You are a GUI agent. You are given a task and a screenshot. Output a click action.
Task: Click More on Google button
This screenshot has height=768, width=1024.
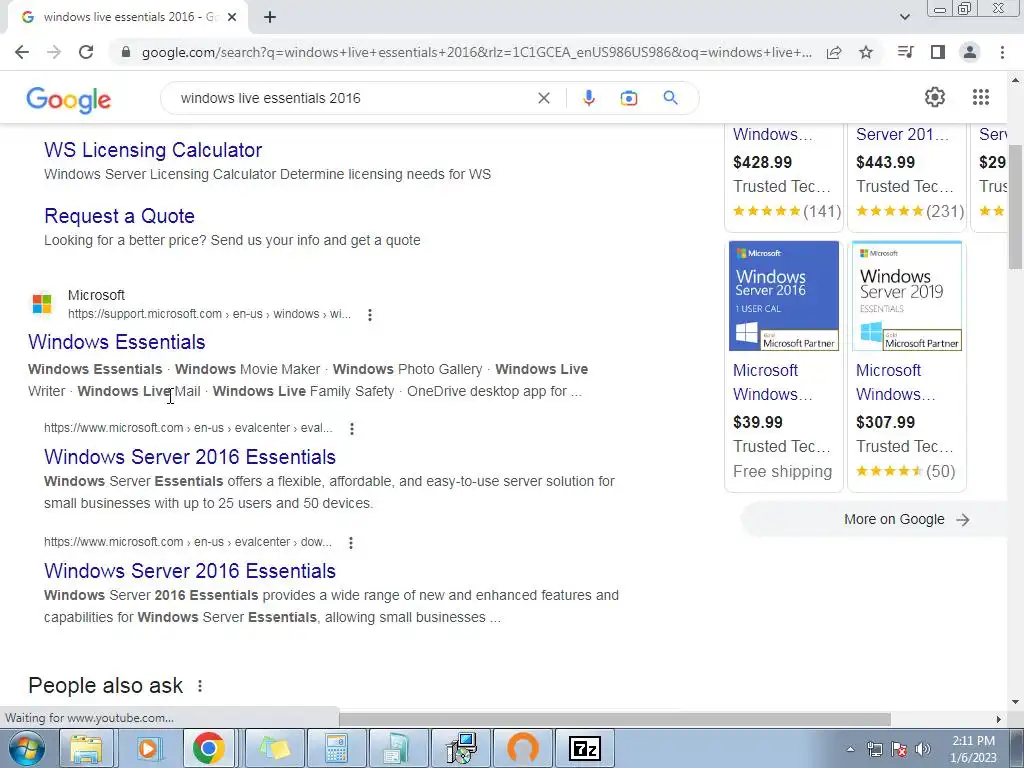pyautogui.click(x=906, y=520)
